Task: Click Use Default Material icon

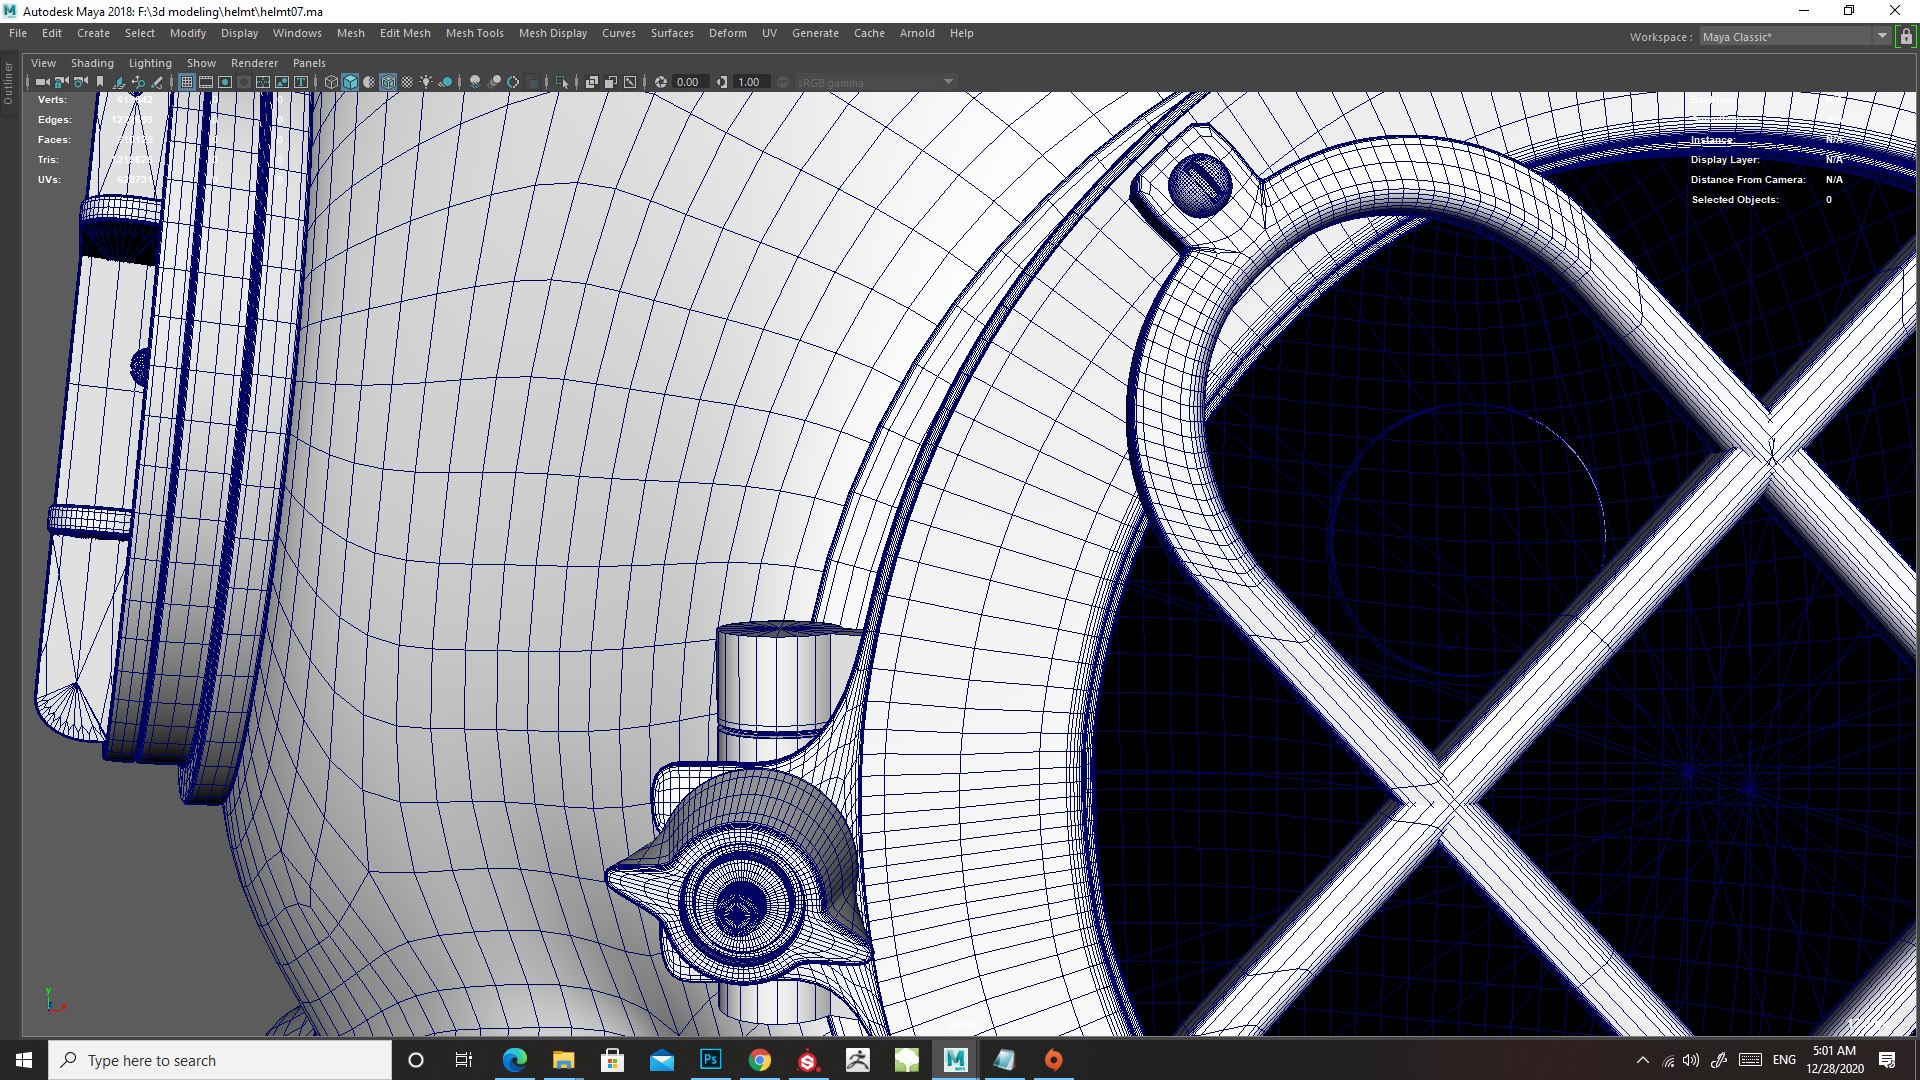Action: point(369,82)
